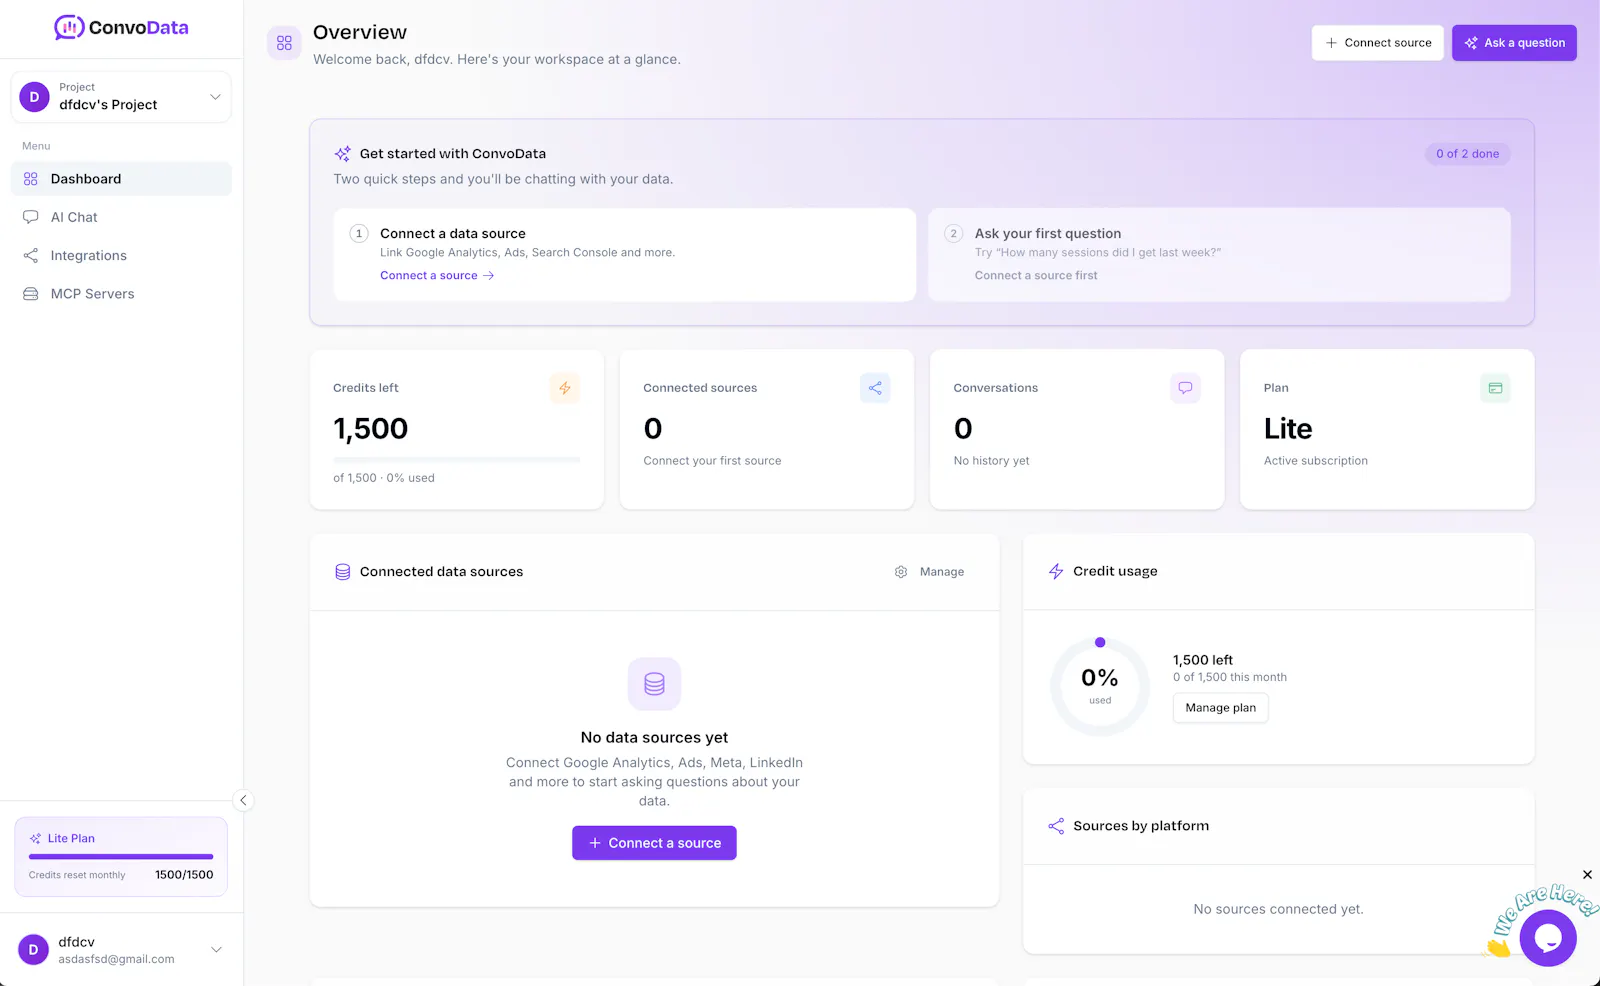Viewport: 1600px width, 986px height.
Task: Click the Connect your first source text
Action: (712, 461)
